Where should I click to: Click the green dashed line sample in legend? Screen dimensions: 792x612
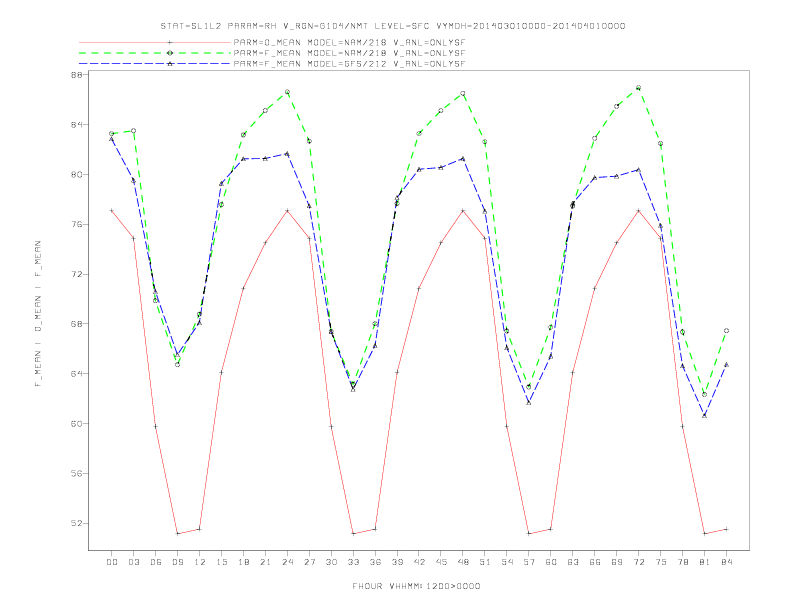[155, 53]
